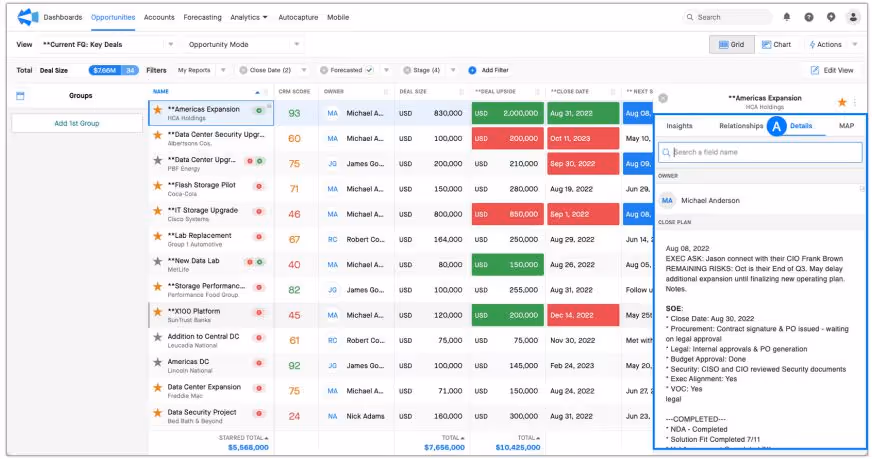This screenshot has height=459, width=872.
Task: Expand the Stage (4) filter arrow
Action: (453, 70)
